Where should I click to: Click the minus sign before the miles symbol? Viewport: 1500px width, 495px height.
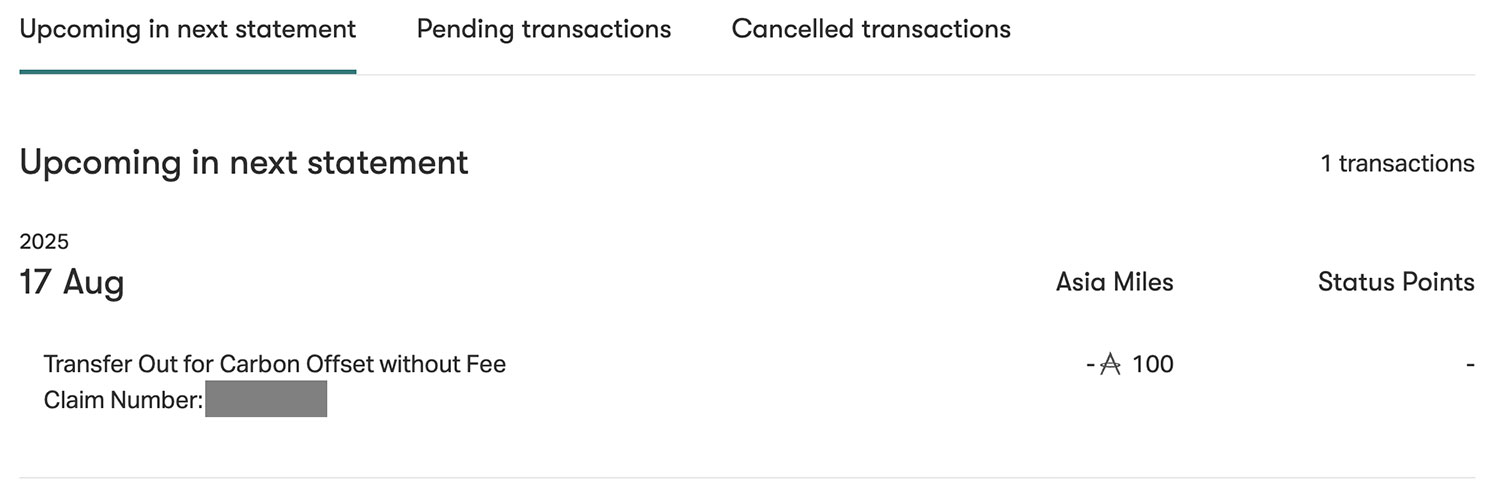point(1091,365)
